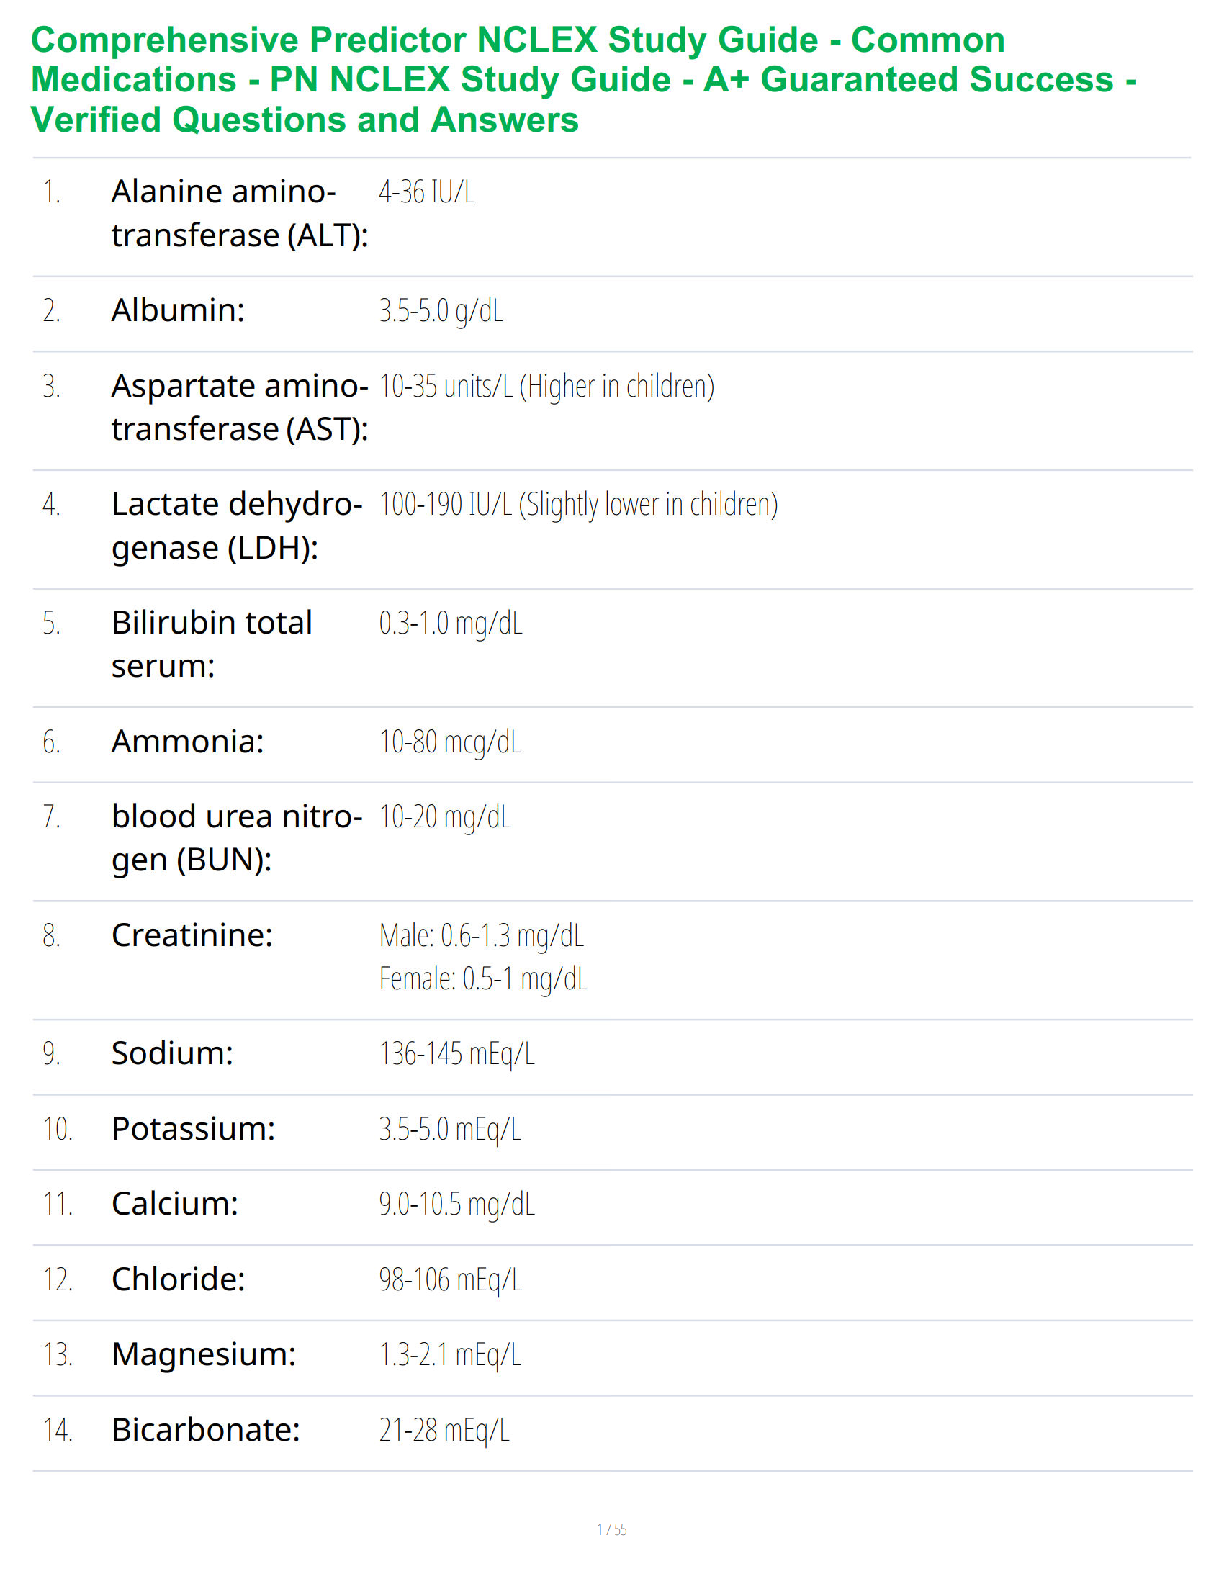Click the Potassium term label
This screenshot has height=1584, width=1224.
pyautogui.click(x=193, y=1129)
